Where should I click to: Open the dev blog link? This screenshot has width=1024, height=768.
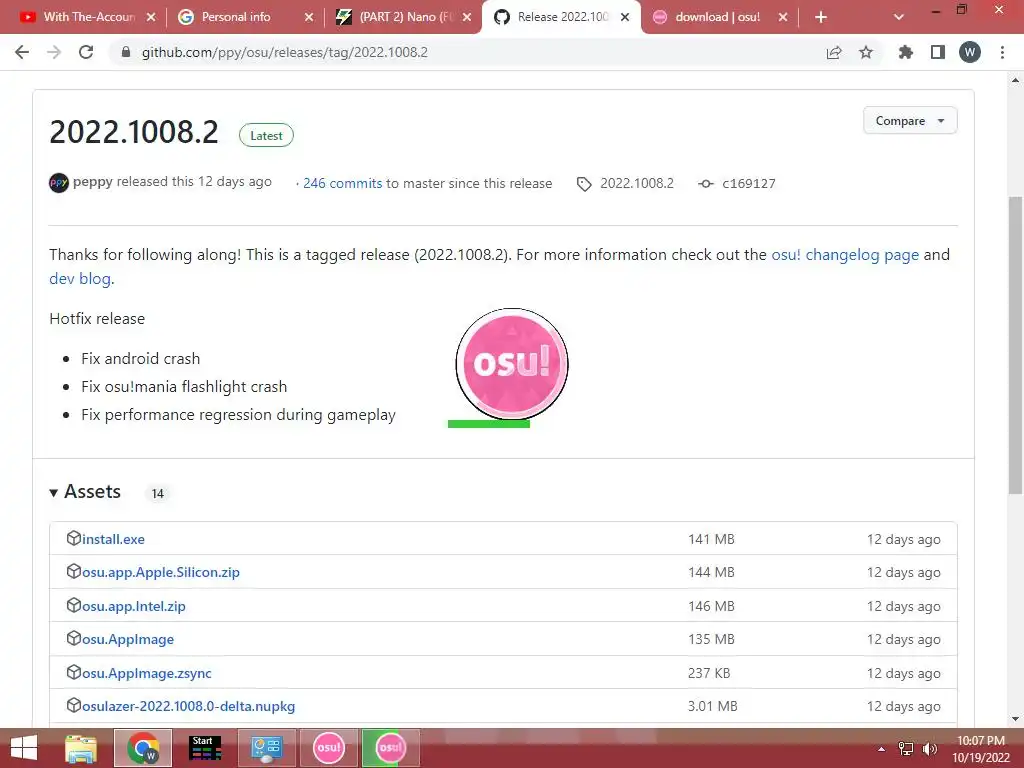pyautogui.click(x=80, y=279)
